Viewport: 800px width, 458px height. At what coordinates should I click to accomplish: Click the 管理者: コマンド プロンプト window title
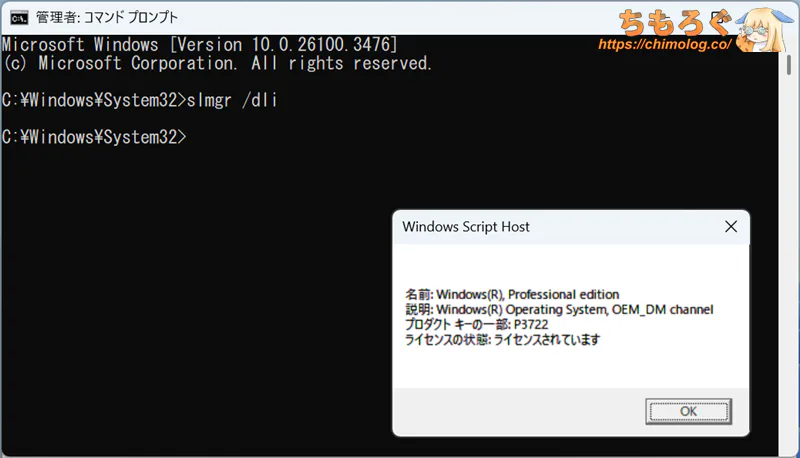coord(107,17)
